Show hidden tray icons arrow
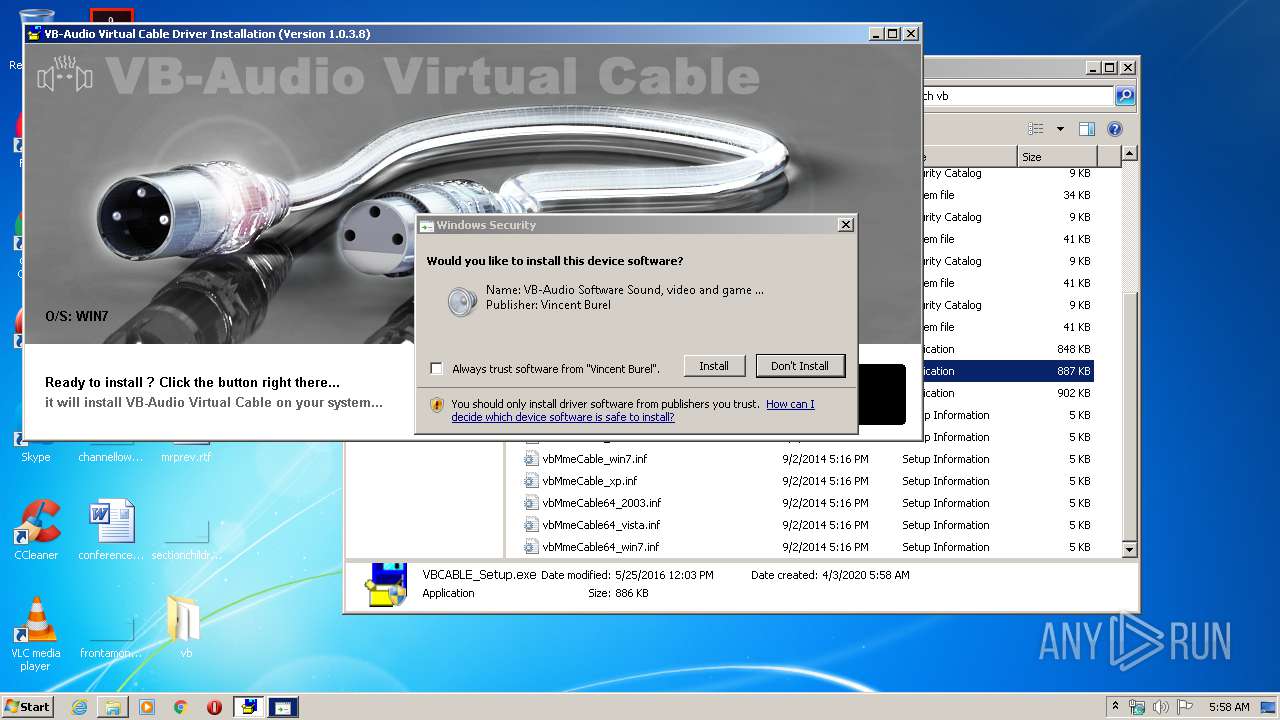 1116,707
